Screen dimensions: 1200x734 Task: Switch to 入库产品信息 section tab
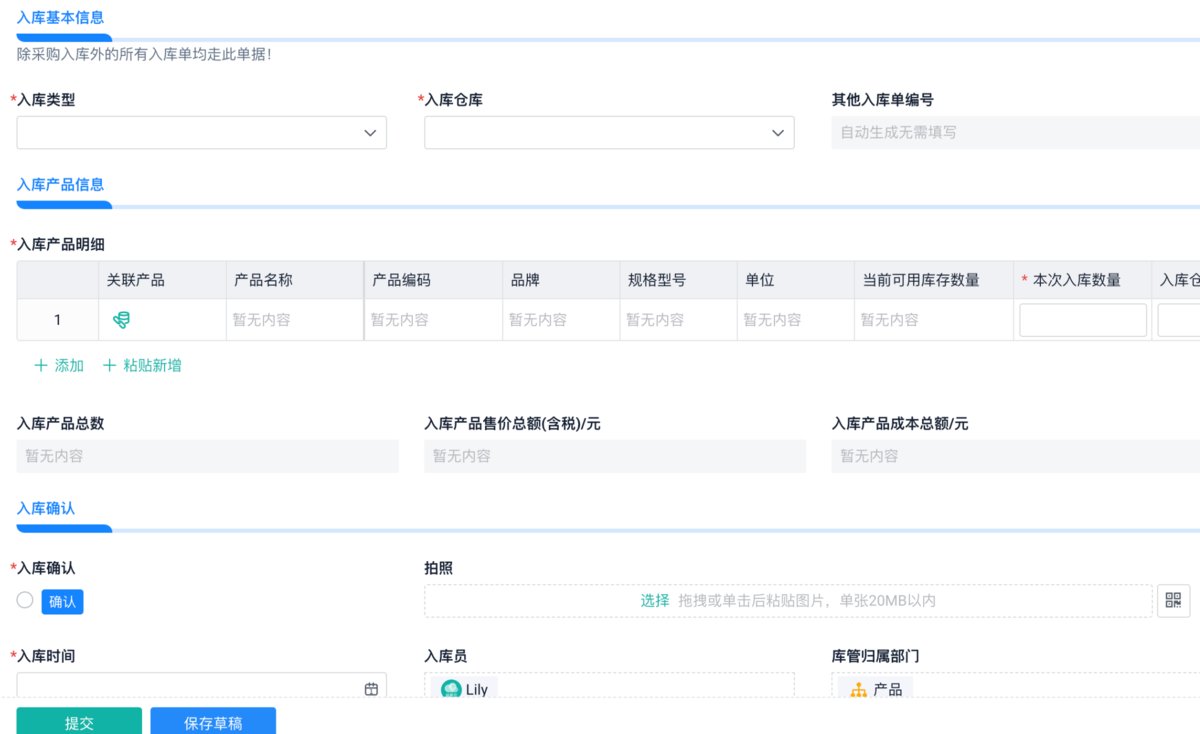[60, 184]
